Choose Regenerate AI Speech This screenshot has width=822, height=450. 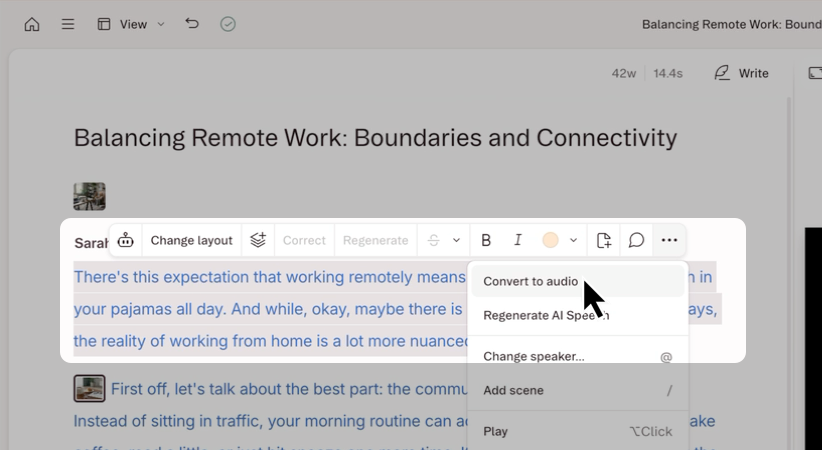pyautogui.click(x=578, y=315)
